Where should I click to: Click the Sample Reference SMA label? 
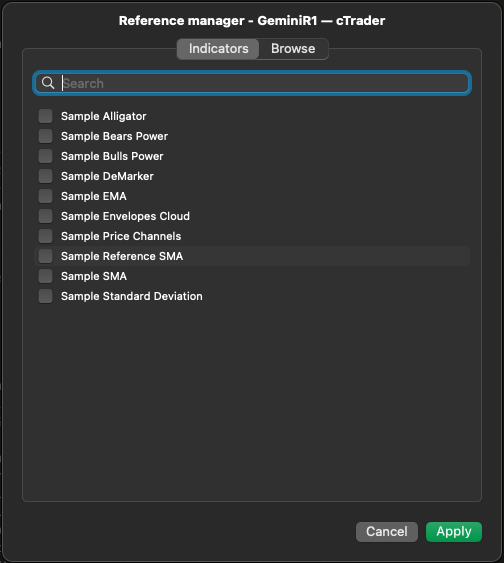tap(122, 256)
